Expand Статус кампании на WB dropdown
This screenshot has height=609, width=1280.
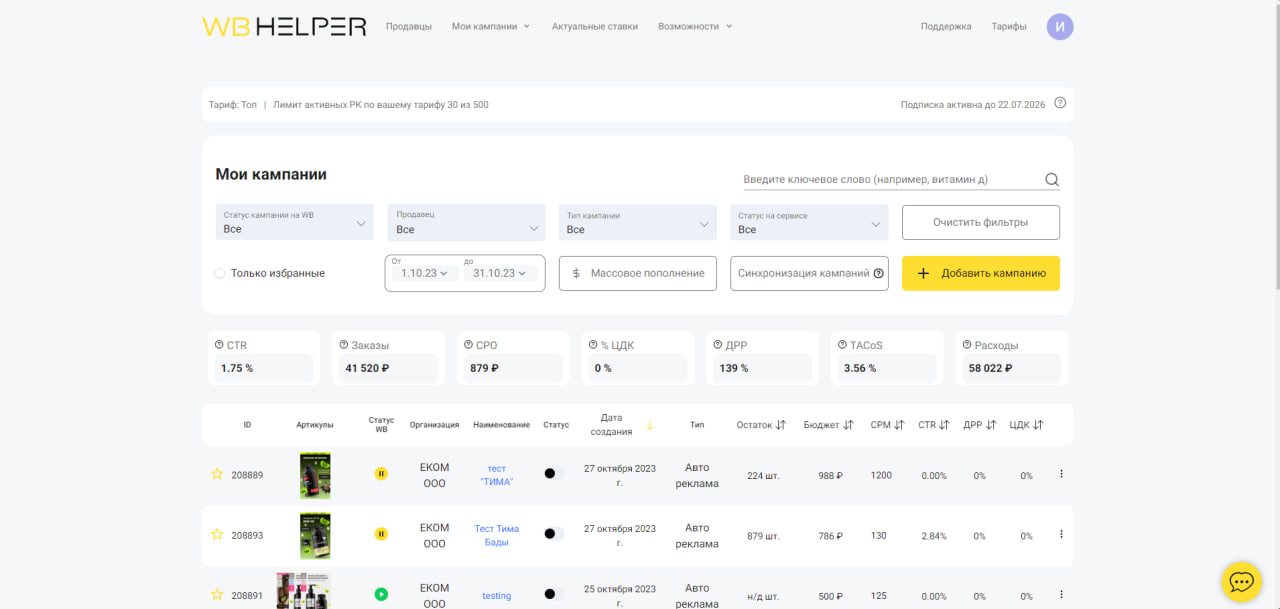click(295, 222)
